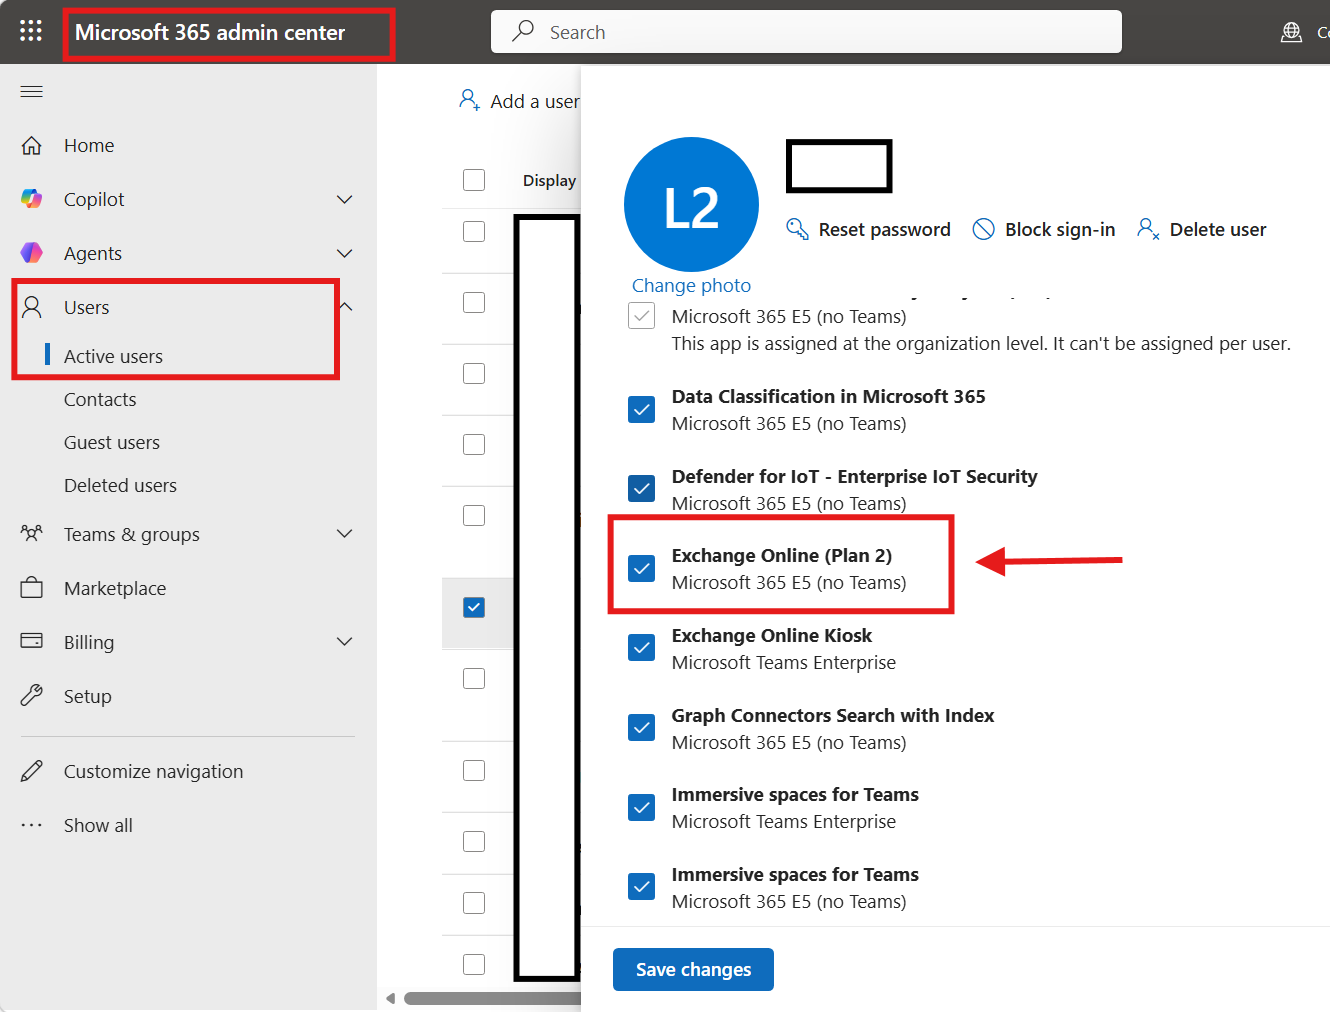Click the Marketplace bag icon

coord(32,588)
